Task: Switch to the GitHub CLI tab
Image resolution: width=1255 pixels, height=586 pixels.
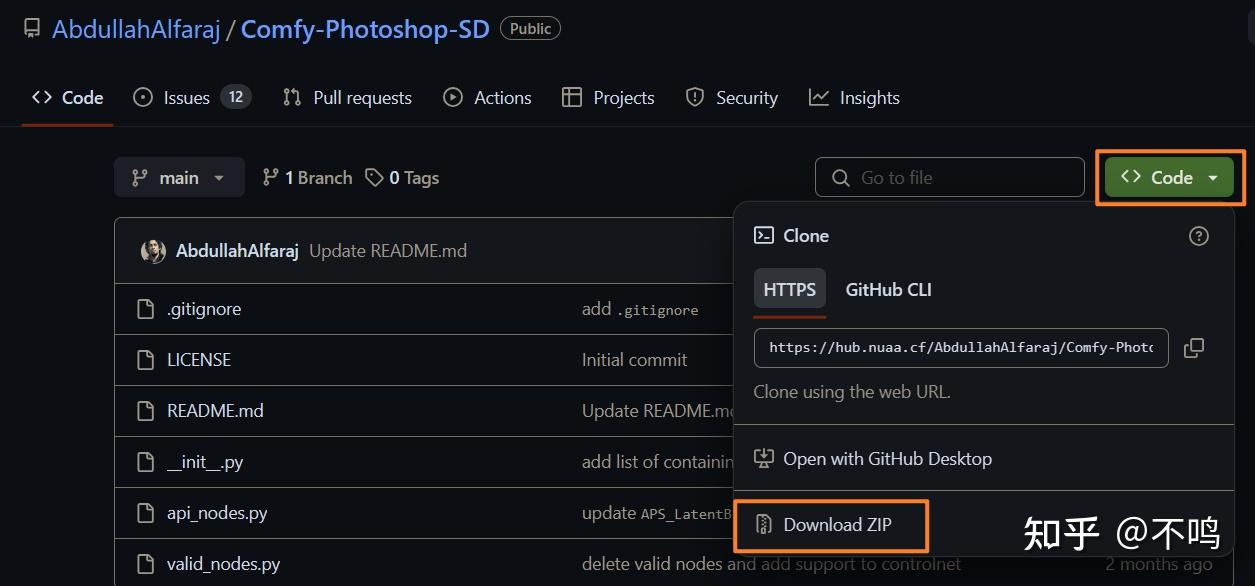Action: (888, 290)
